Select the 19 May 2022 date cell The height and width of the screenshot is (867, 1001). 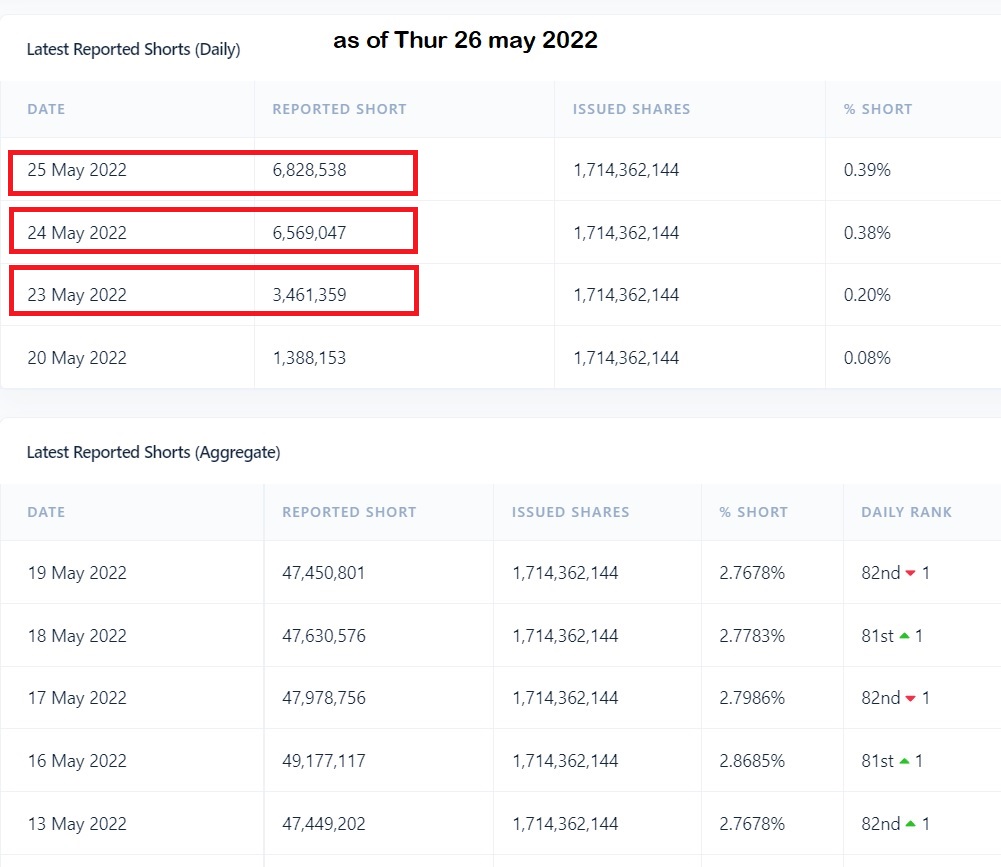click(x=77, y=573)
